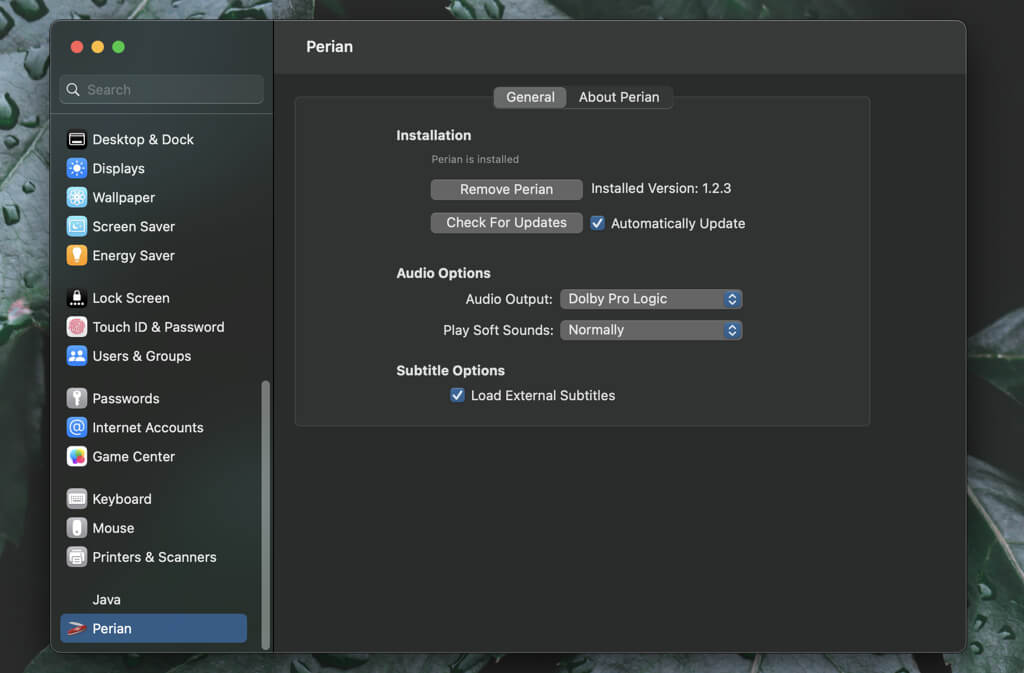Open the Wallpaper pane label
Viewport: 1024px width, 673px height.
123,197
